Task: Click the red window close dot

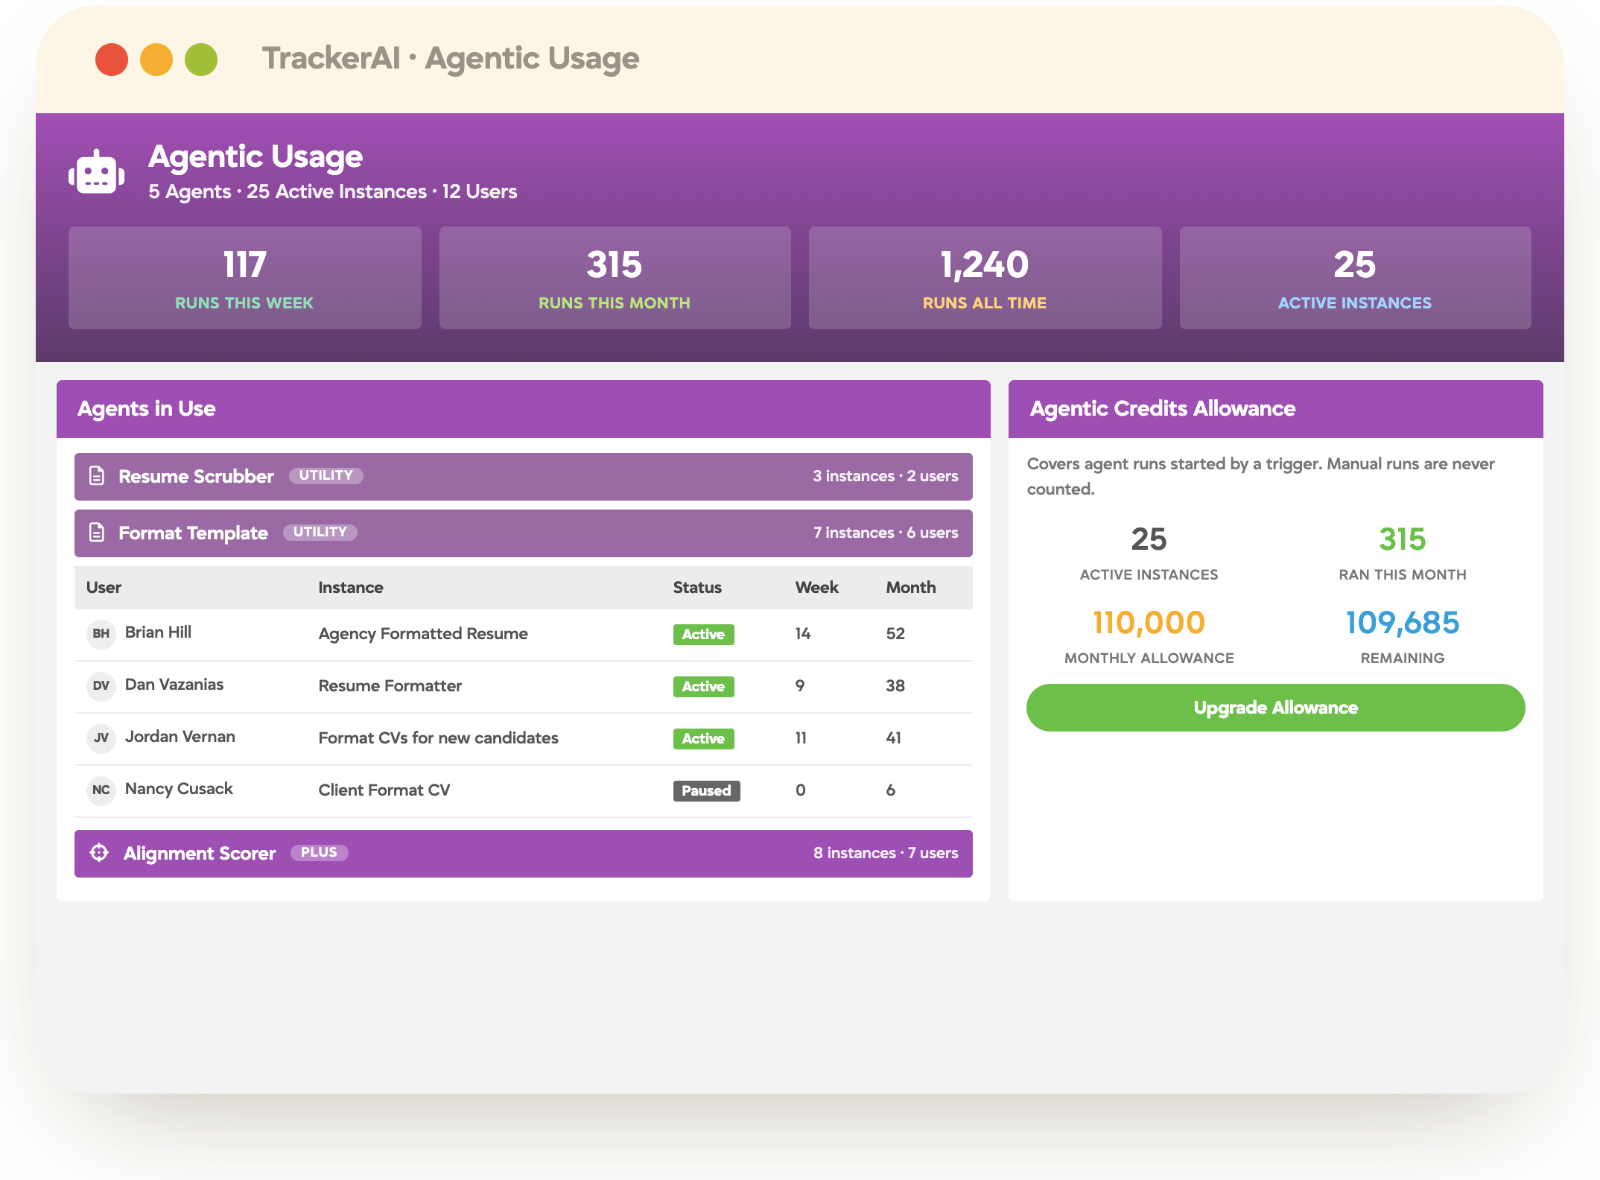Action: point(111,59)
